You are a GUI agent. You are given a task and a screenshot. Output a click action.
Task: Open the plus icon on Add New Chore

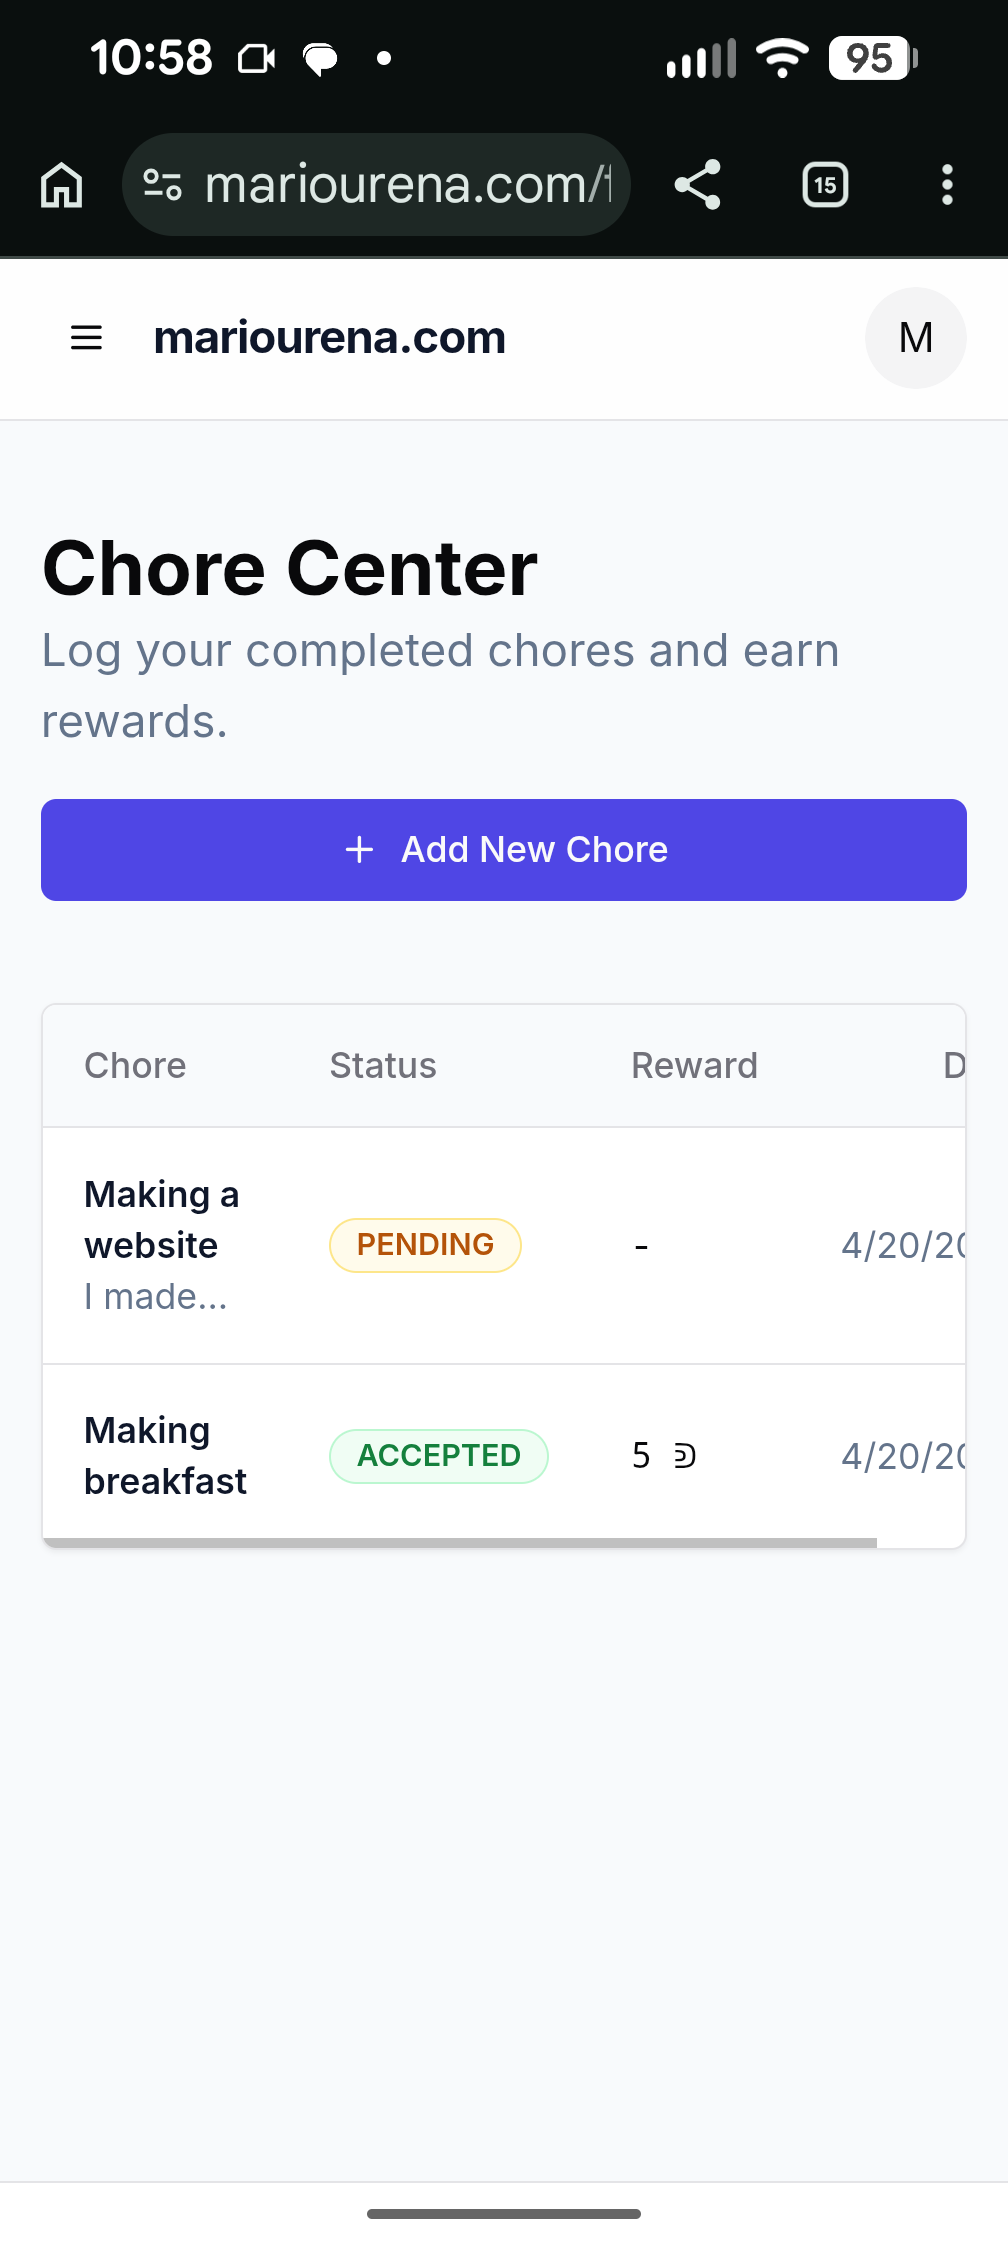[359, 849]
